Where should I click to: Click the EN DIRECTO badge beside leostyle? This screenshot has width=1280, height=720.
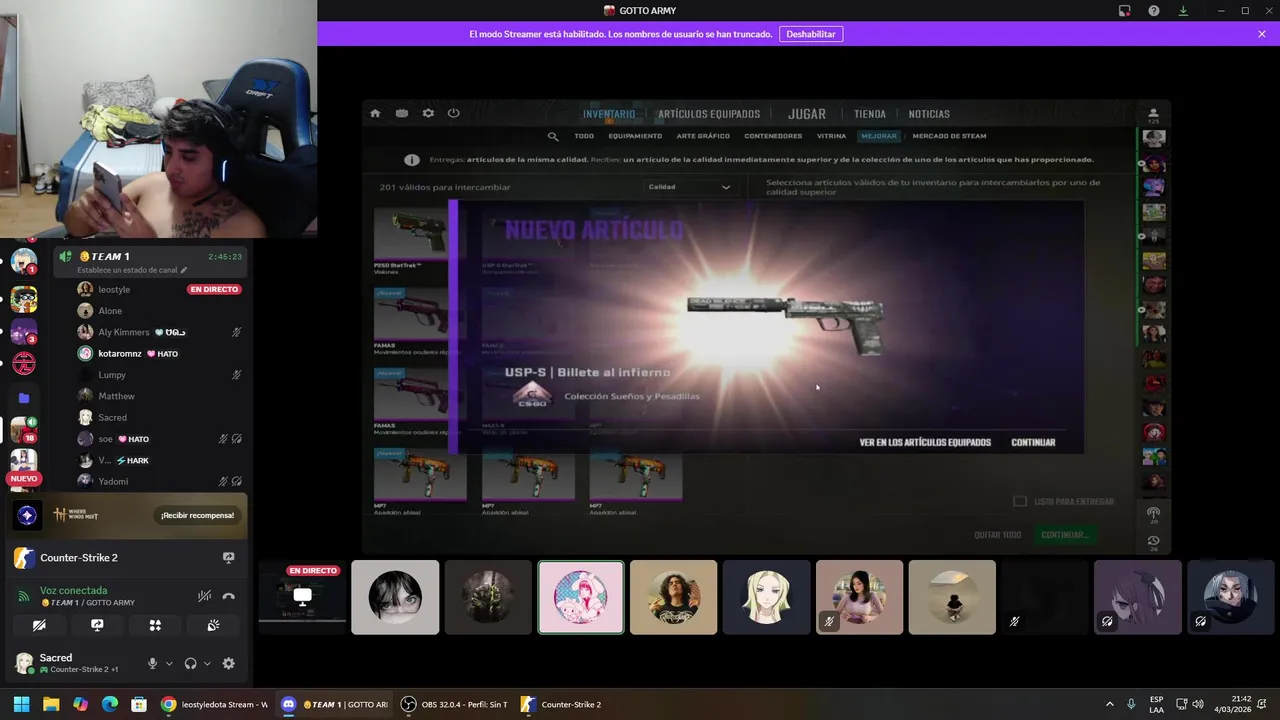coord(214,289)
